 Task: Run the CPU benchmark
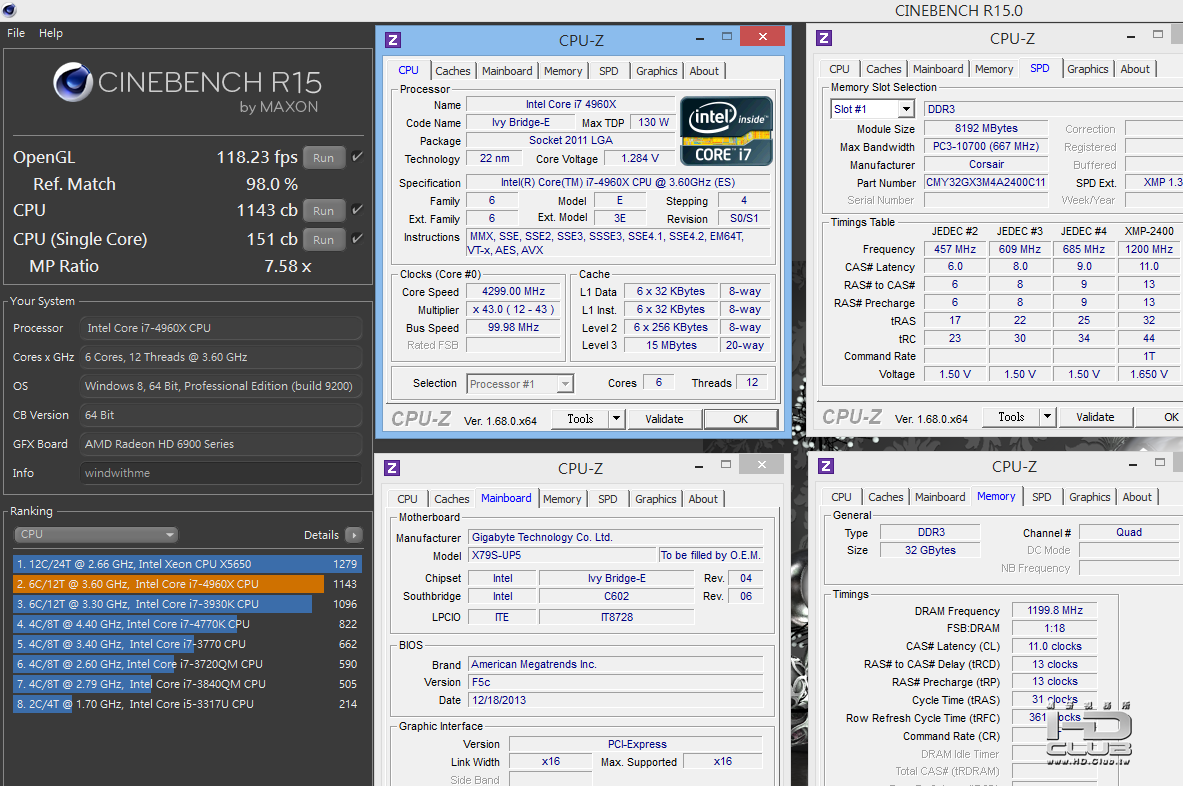tap(324, 210)
